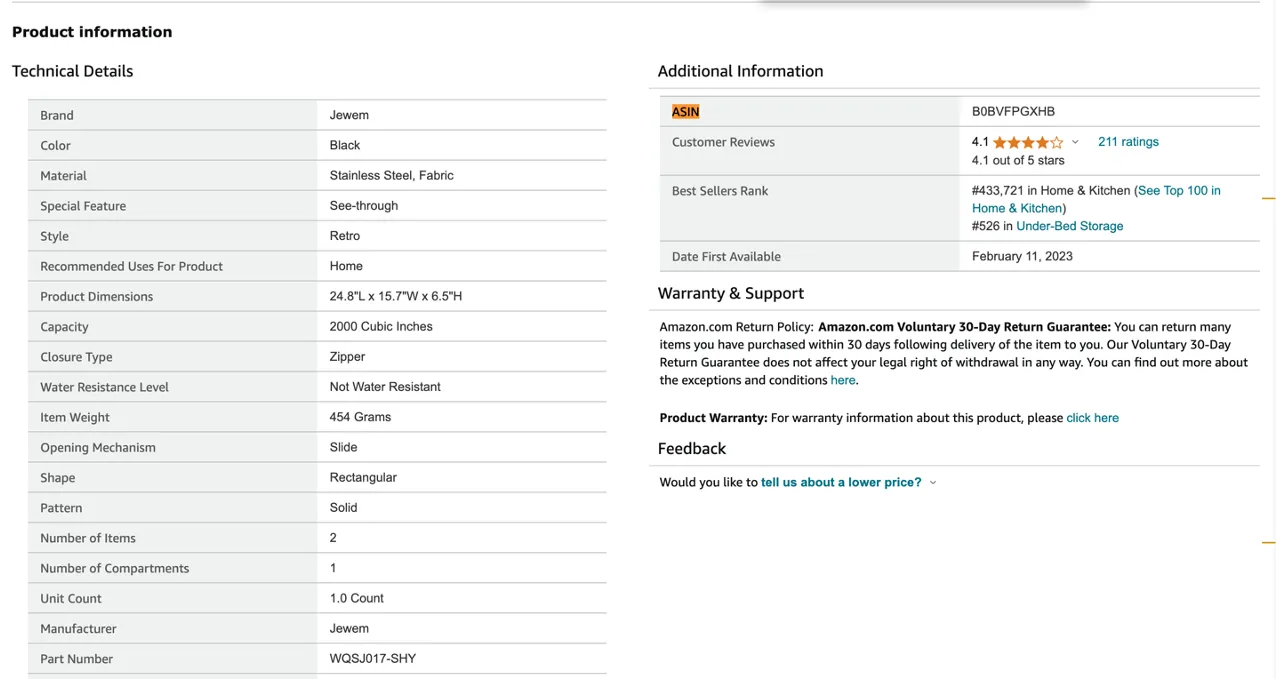Screen dimensions: 1277x679
Task: Click the Warranty & Support heading
Action: 730,293
